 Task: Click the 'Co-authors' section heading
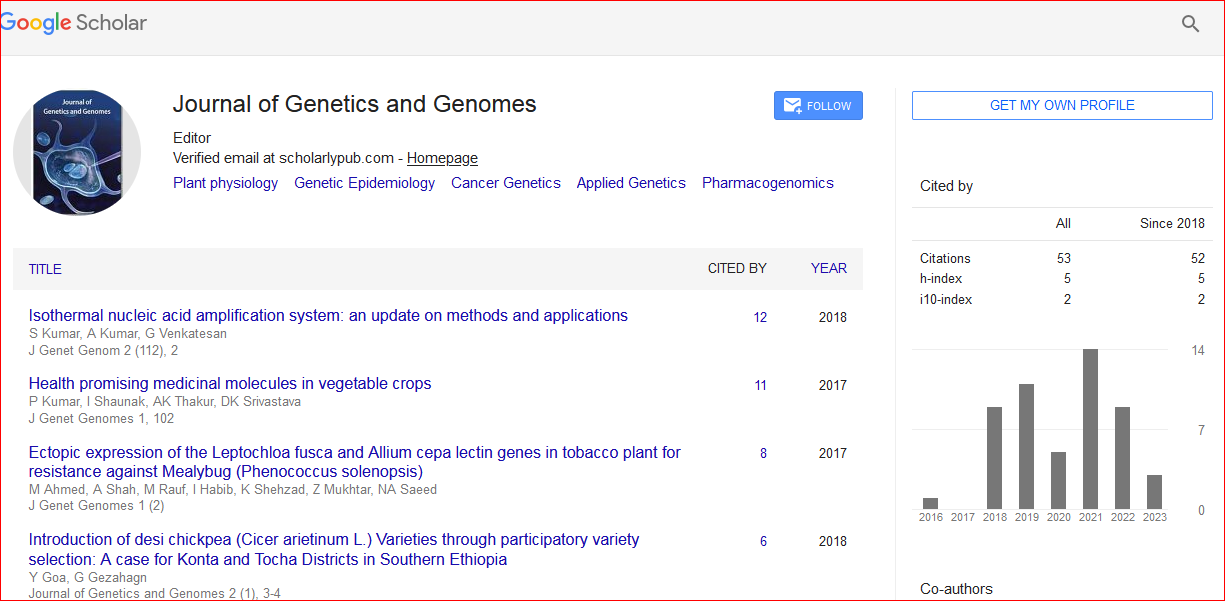click(957, 590)
